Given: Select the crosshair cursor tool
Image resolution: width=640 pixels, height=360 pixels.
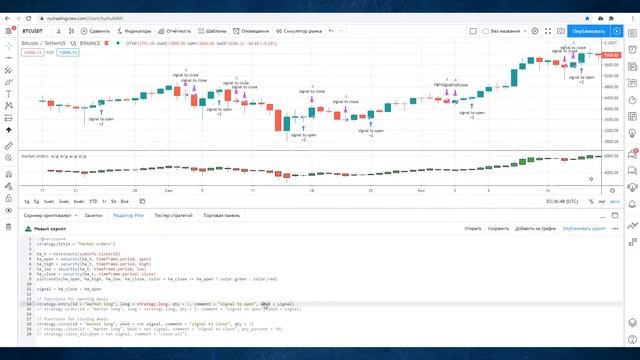Looking at the screenshot, I should 9,46.
